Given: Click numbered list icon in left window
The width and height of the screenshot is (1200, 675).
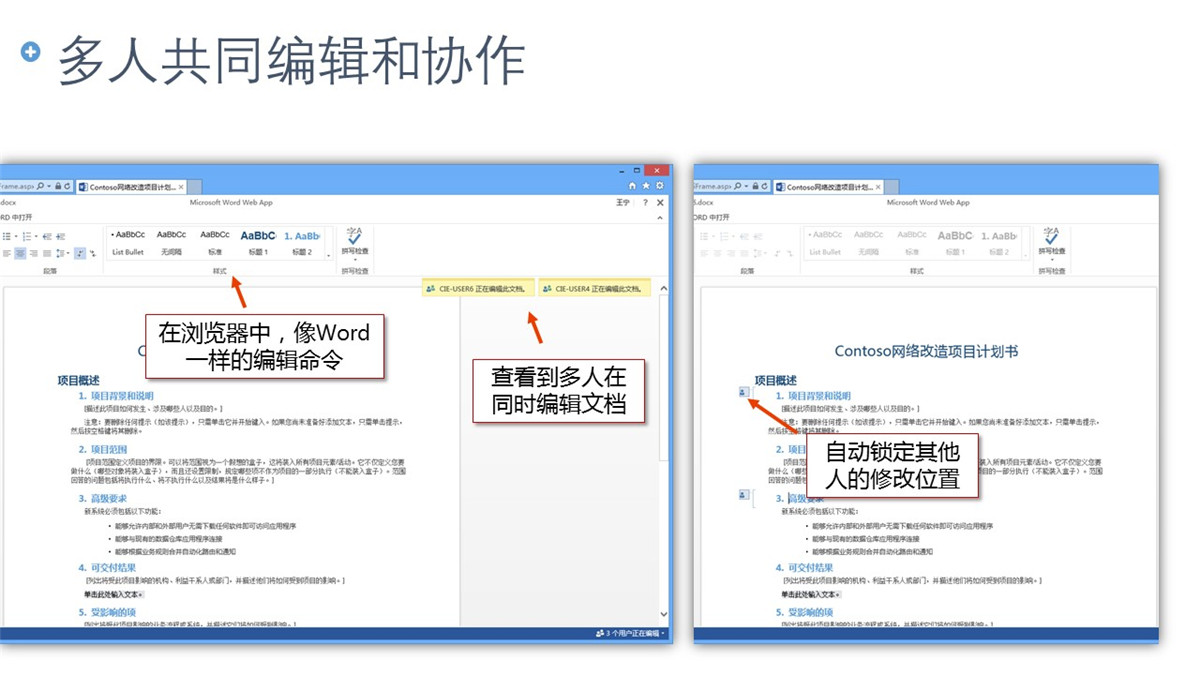Looking at the screenshot, I should coord(27,236).
